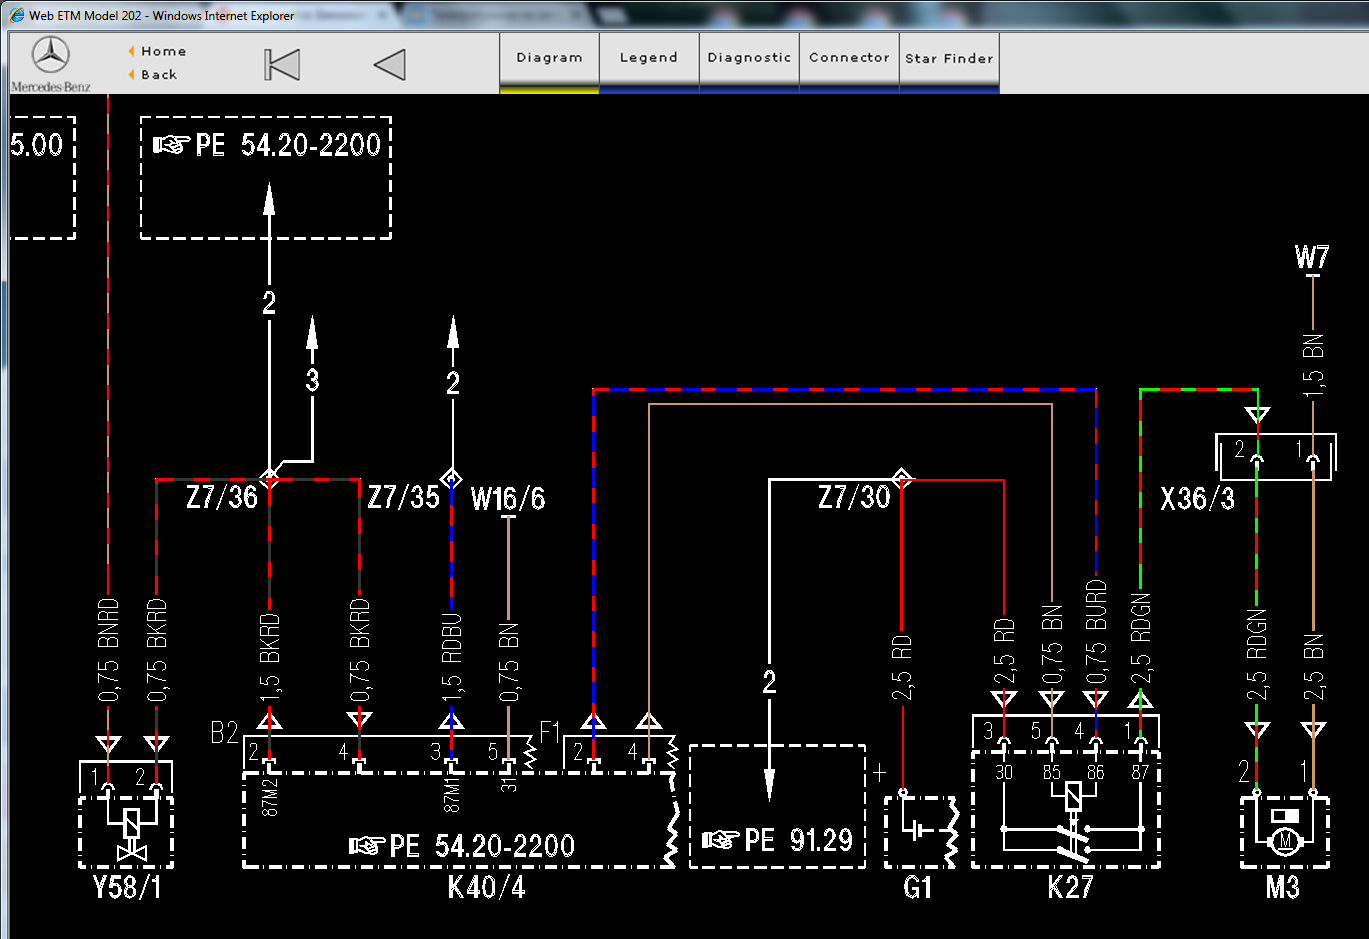Open the Diagnostic tab

coord(749,61)
